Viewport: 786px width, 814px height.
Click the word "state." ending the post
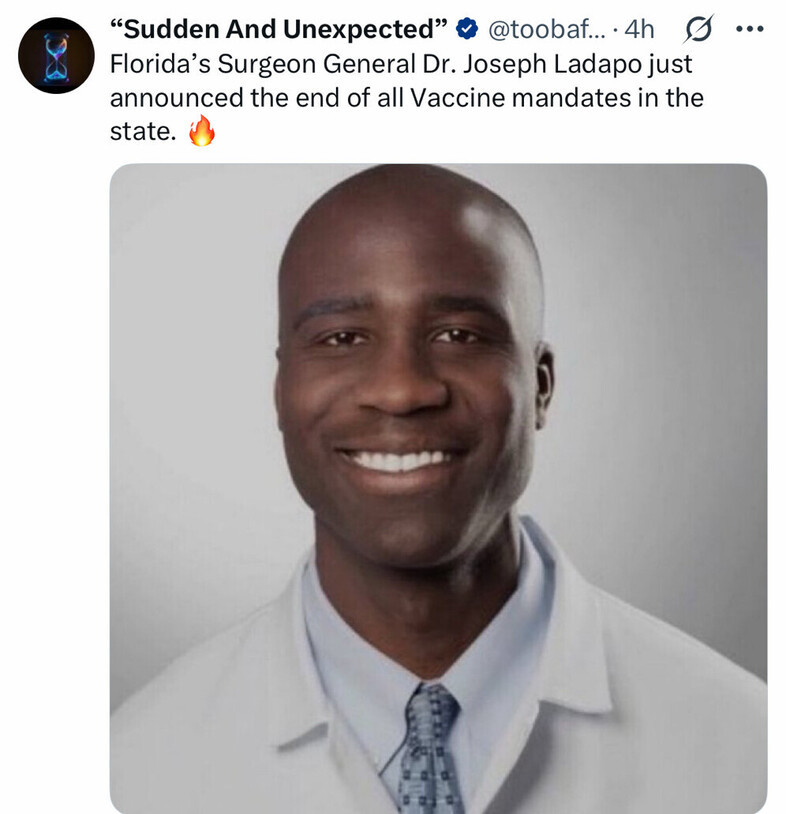(143, 131)
